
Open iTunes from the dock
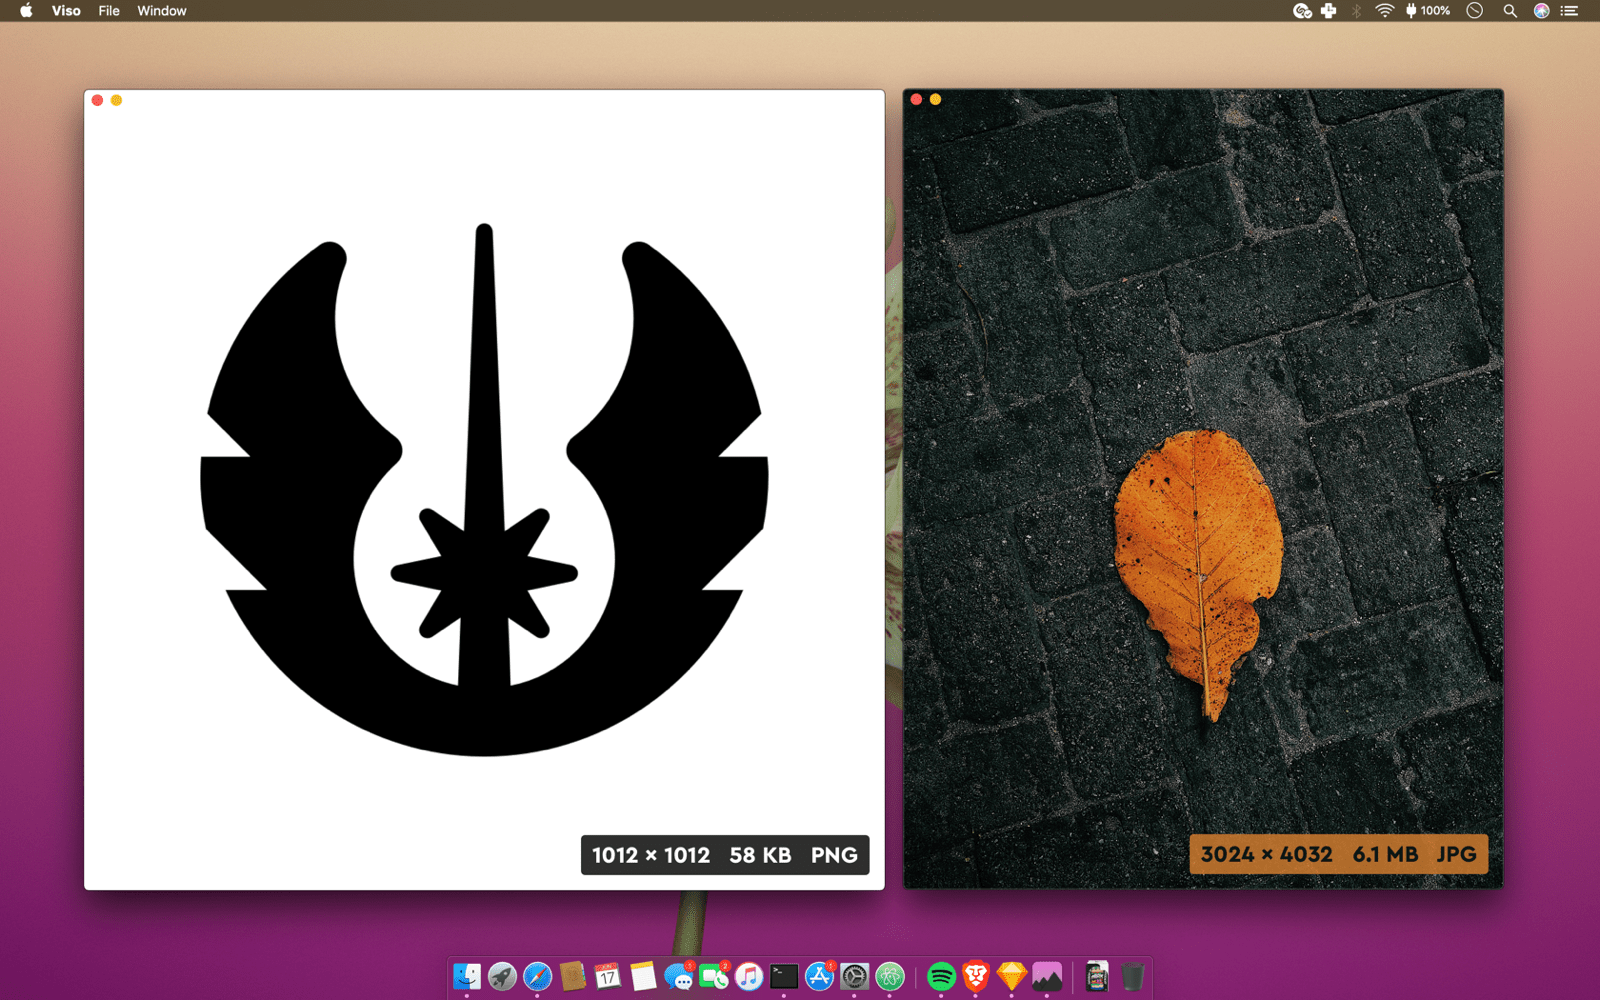[749, 976]
